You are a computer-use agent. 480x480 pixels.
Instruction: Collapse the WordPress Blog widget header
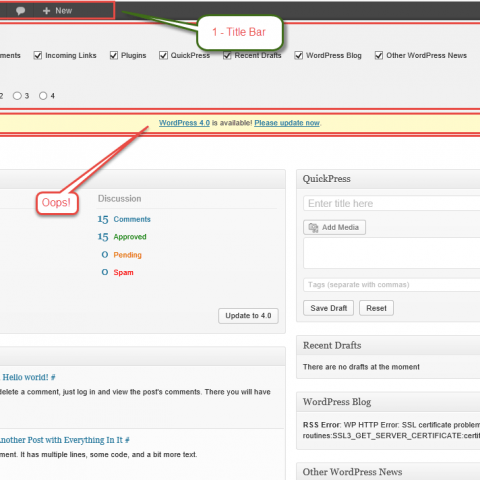point(388,402)
